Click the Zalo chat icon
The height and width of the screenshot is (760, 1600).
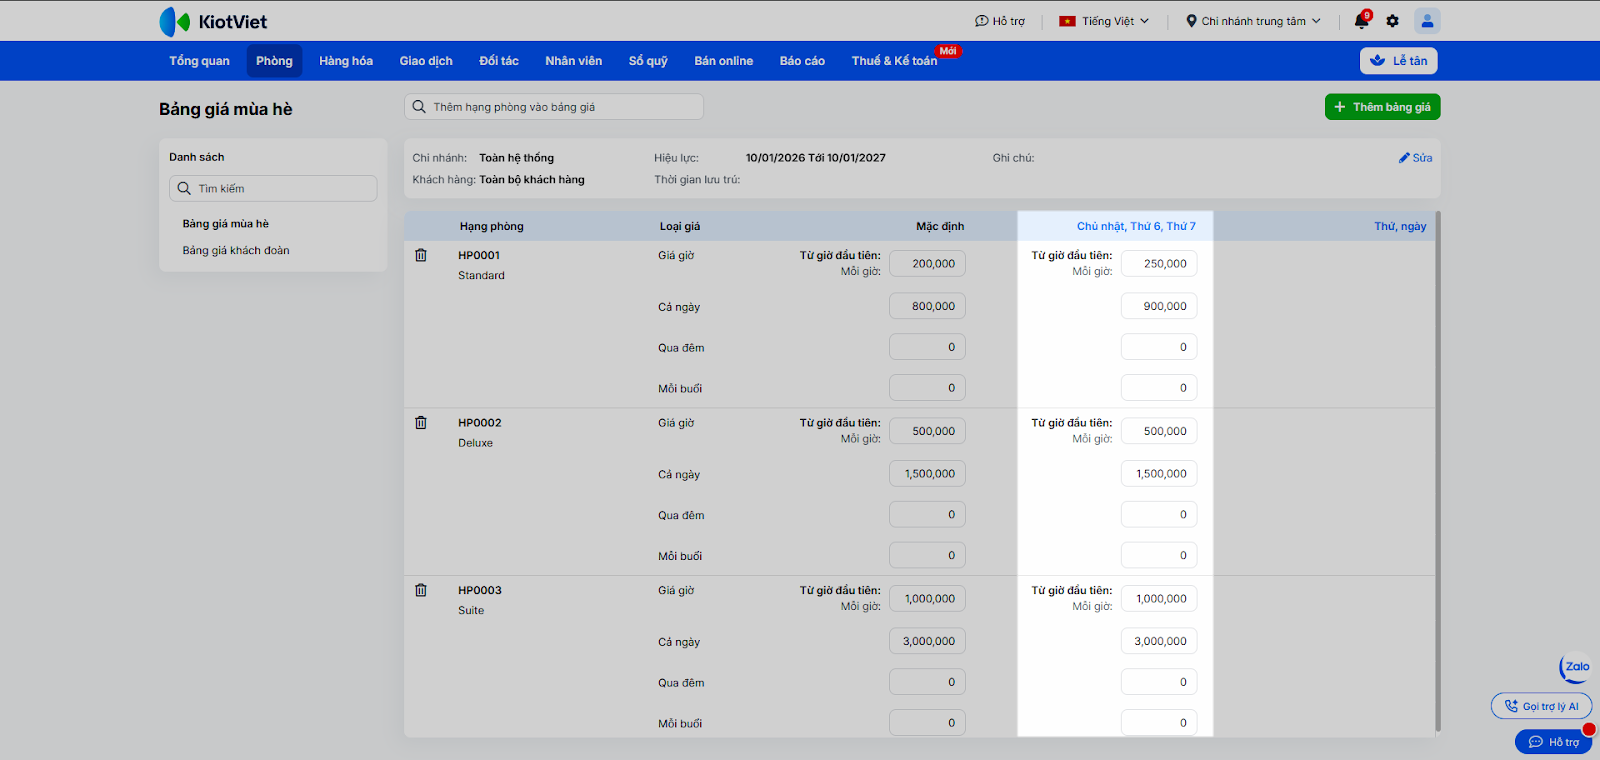pos(1576,667)
